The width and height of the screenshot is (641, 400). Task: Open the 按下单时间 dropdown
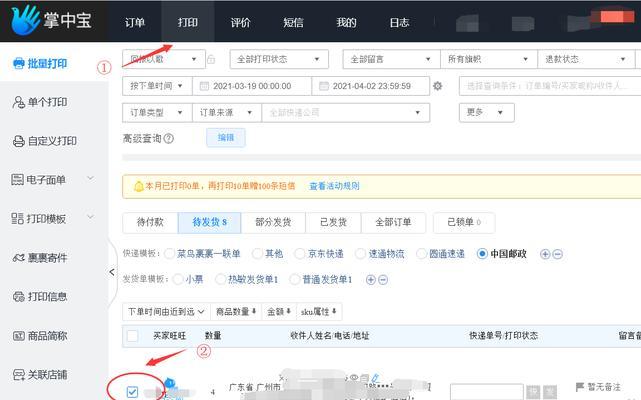[157, 86]
